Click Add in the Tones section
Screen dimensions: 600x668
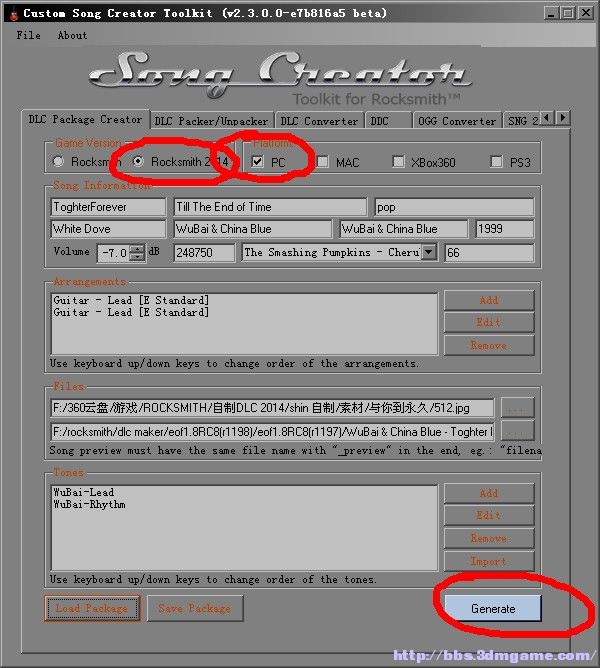pyautogui.click(x=489, y=493)
